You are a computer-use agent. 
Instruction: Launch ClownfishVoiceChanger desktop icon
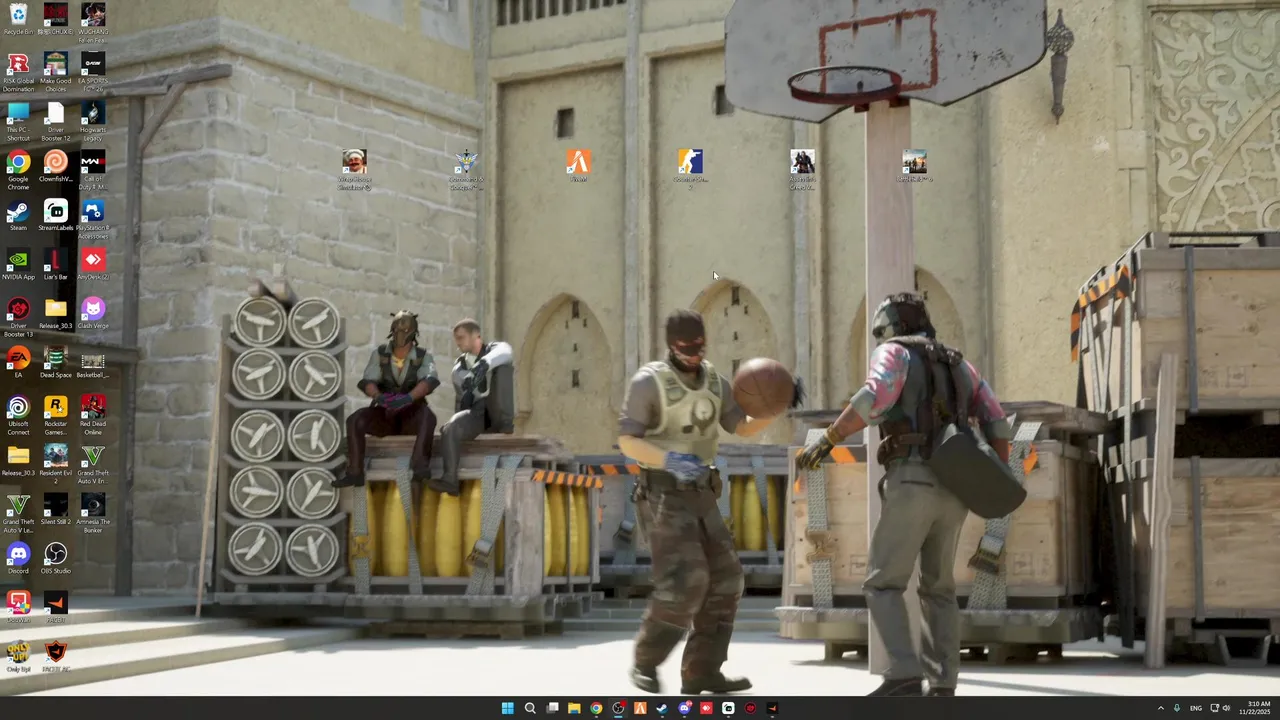click(x=55, y=167)
